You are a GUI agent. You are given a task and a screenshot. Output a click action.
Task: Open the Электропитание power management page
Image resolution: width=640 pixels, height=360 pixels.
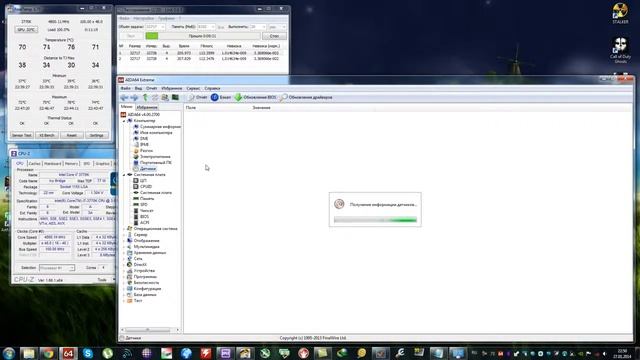point(152,157)
